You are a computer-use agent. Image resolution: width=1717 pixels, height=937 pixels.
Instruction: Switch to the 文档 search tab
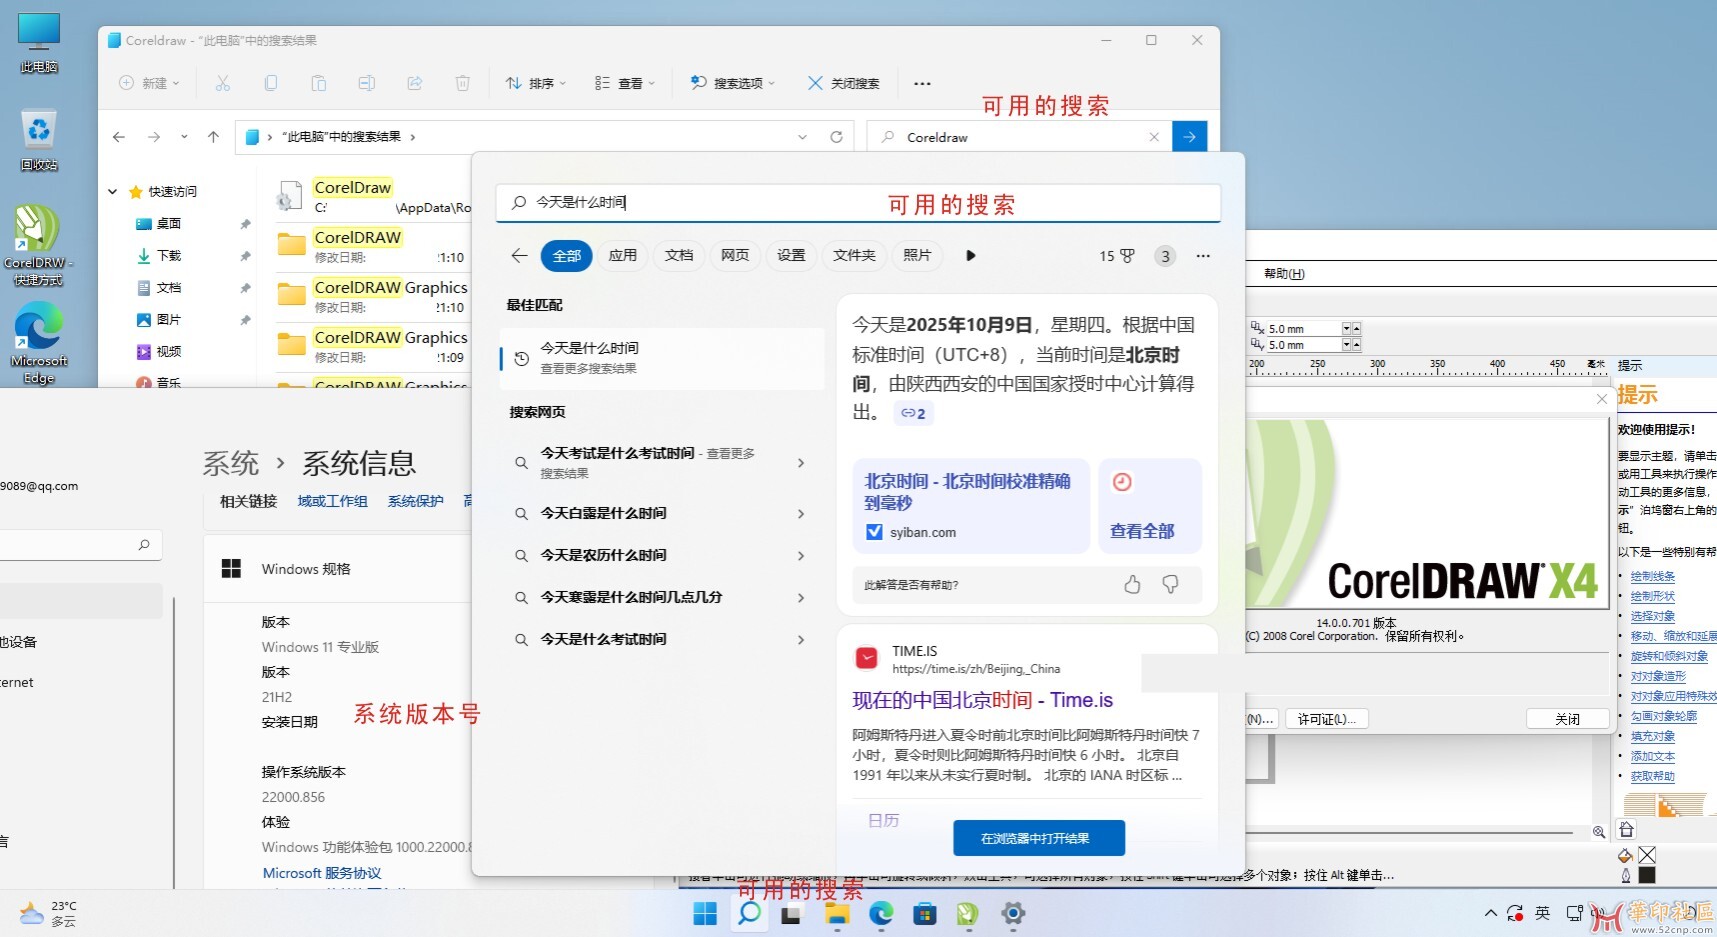pyautogui.click(x=679, y=255)
